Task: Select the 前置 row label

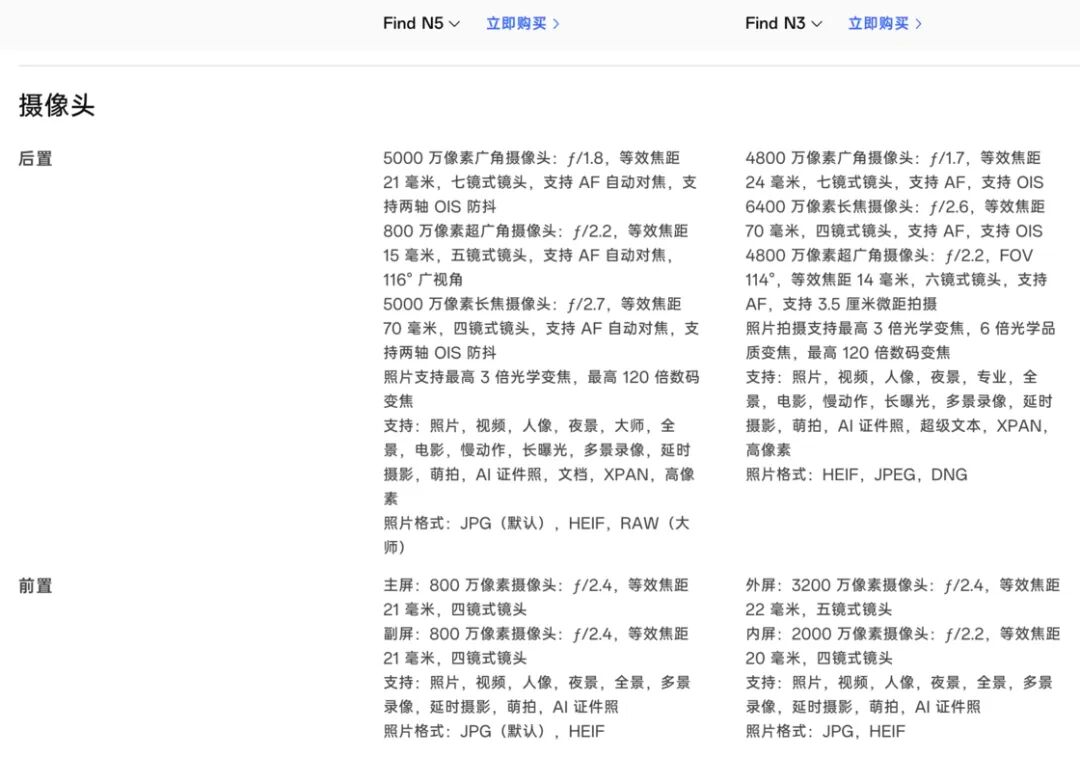Action: (35, 585)
